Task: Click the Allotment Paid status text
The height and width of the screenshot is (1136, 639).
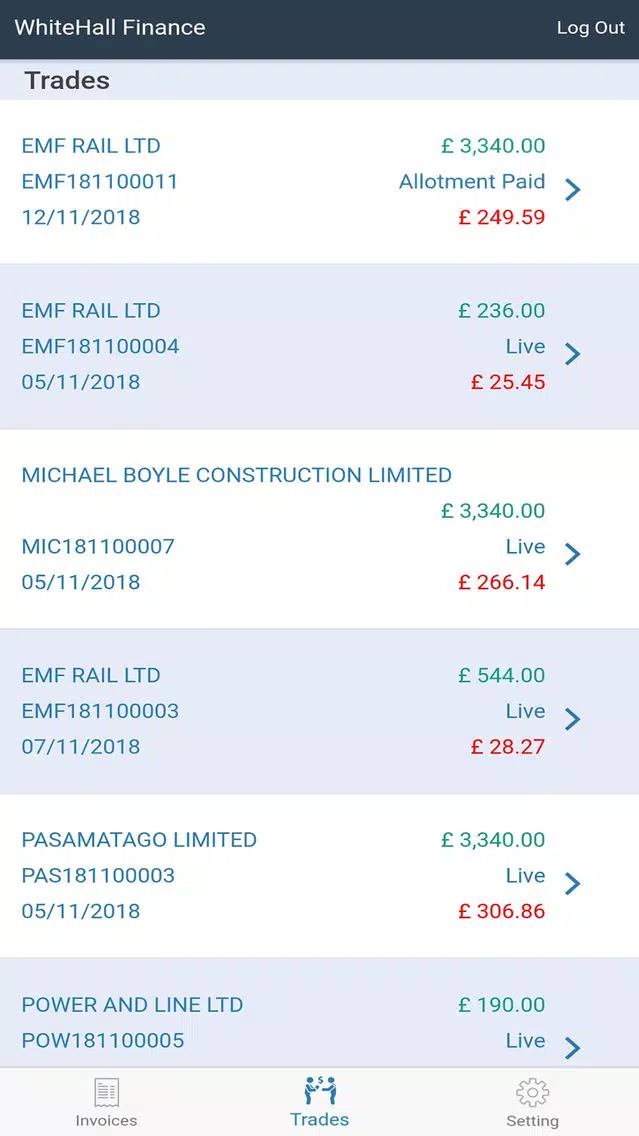Action: [x=472, y=182]
